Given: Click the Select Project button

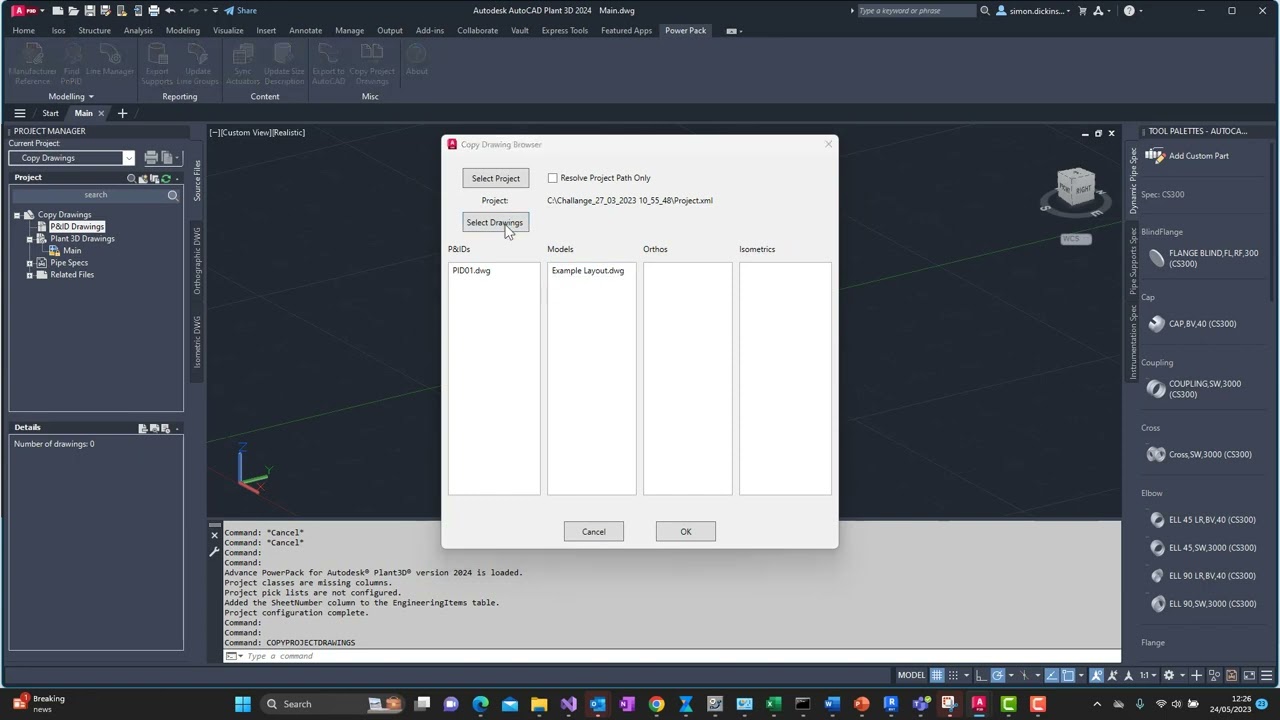Looking at the screenshot, I should point(495,178).
